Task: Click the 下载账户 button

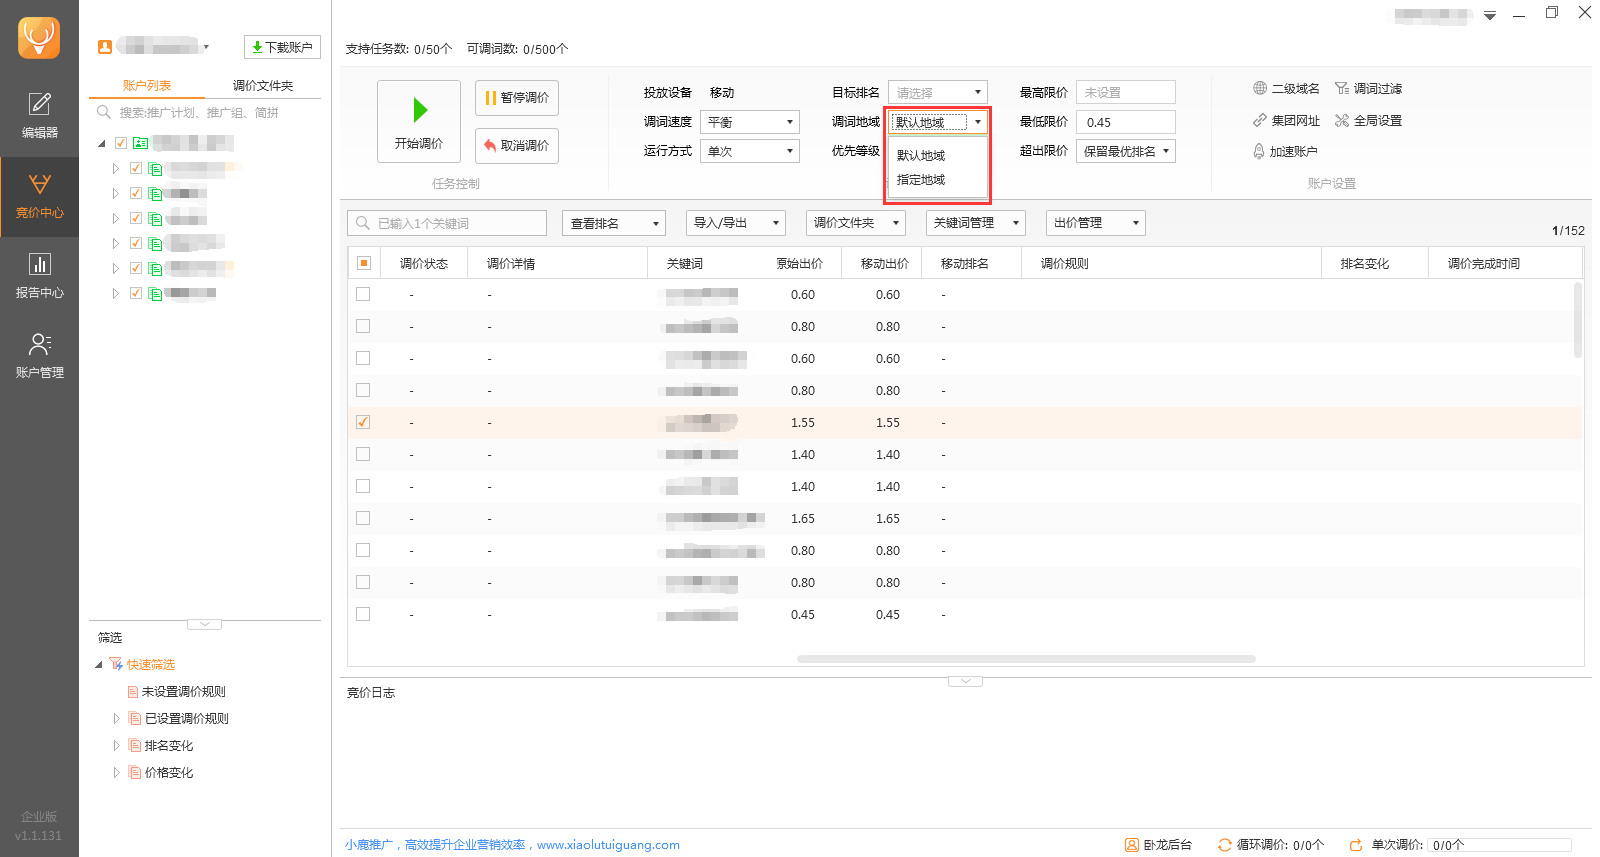Action: click(x=282, y=47)
